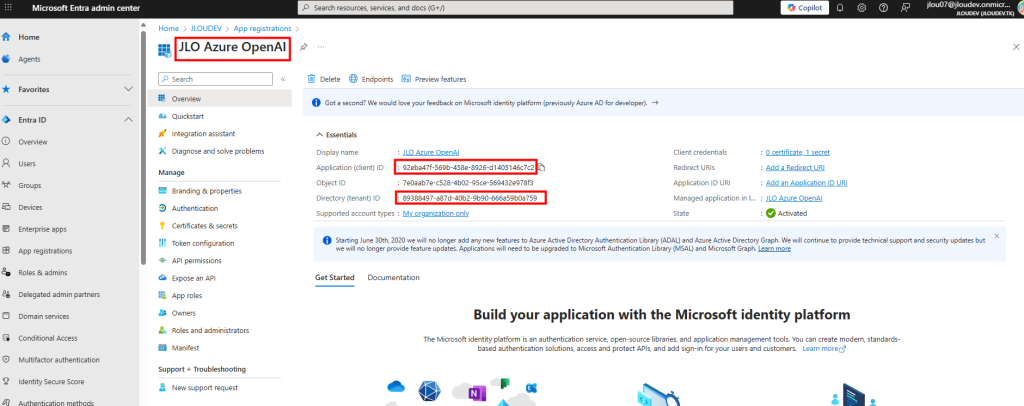Image resolution: width=1024 pixels, height=406 pixels.
Task: Collapse the resource menu with double chevron
Action: [x=283, y=79]
